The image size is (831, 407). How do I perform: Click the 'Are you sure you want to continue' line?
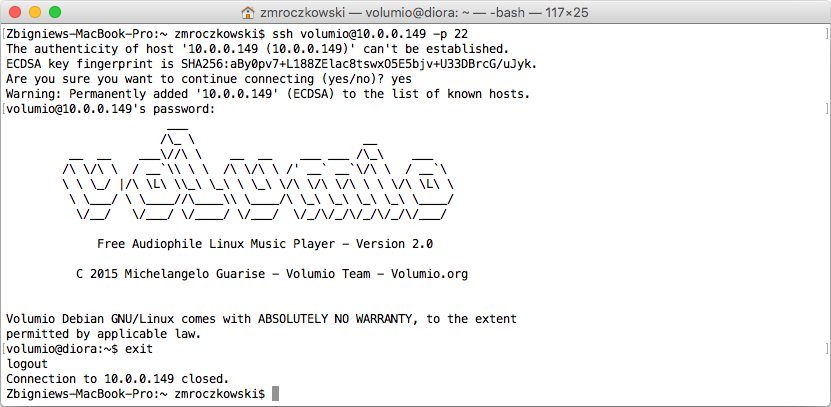[209, 79]
